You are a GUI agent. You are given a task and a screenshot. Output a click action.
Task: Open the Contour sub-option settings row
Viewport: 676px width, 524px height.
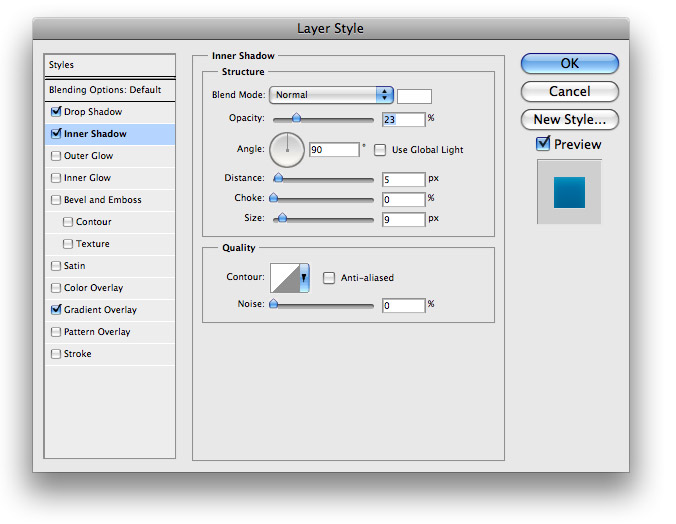(x=110, y=222)
